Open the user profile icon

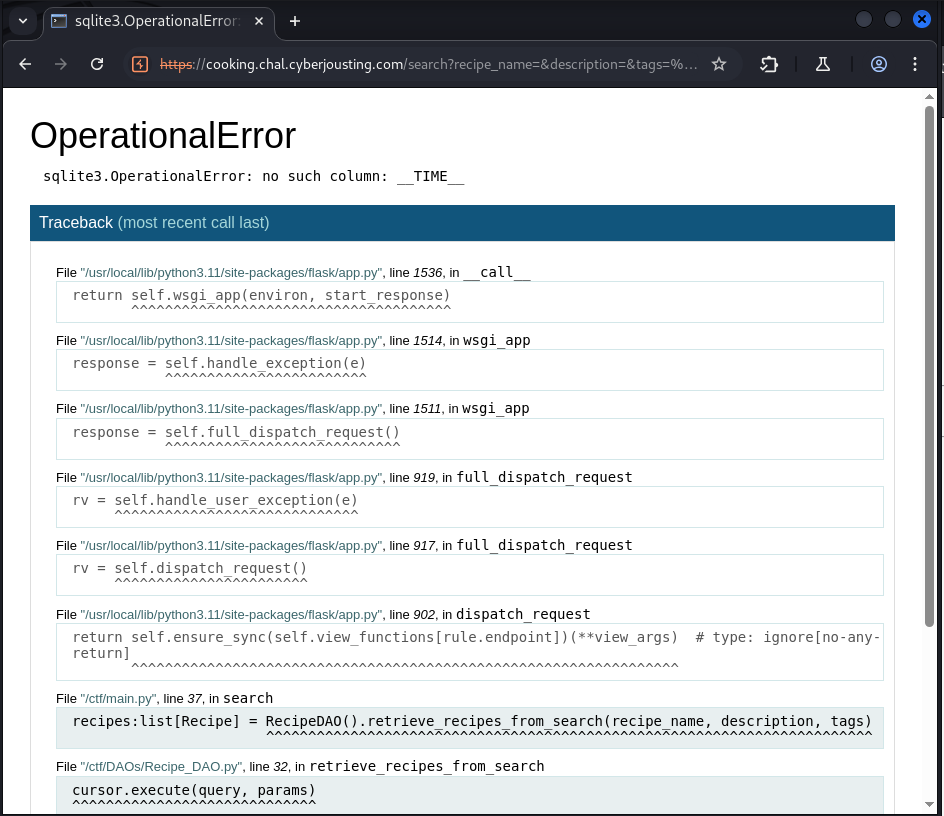tap(879, 64)
